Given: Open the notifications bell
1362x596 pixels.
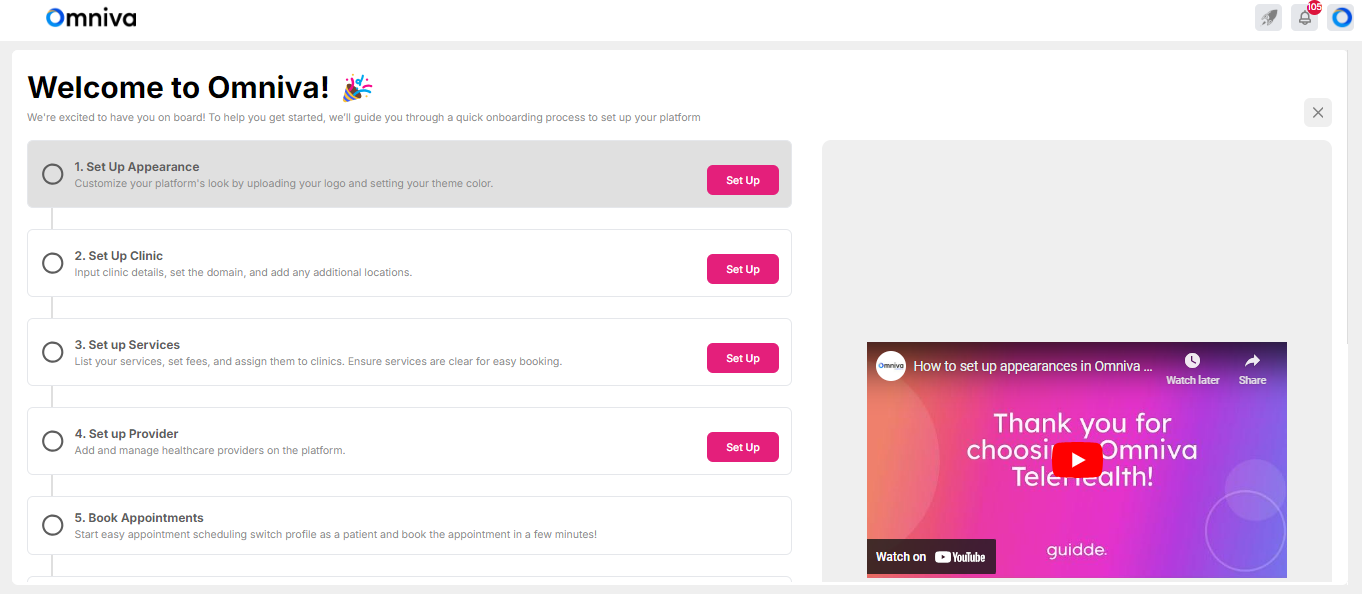Looking at the screenshot, I should tap(1304, 18).
